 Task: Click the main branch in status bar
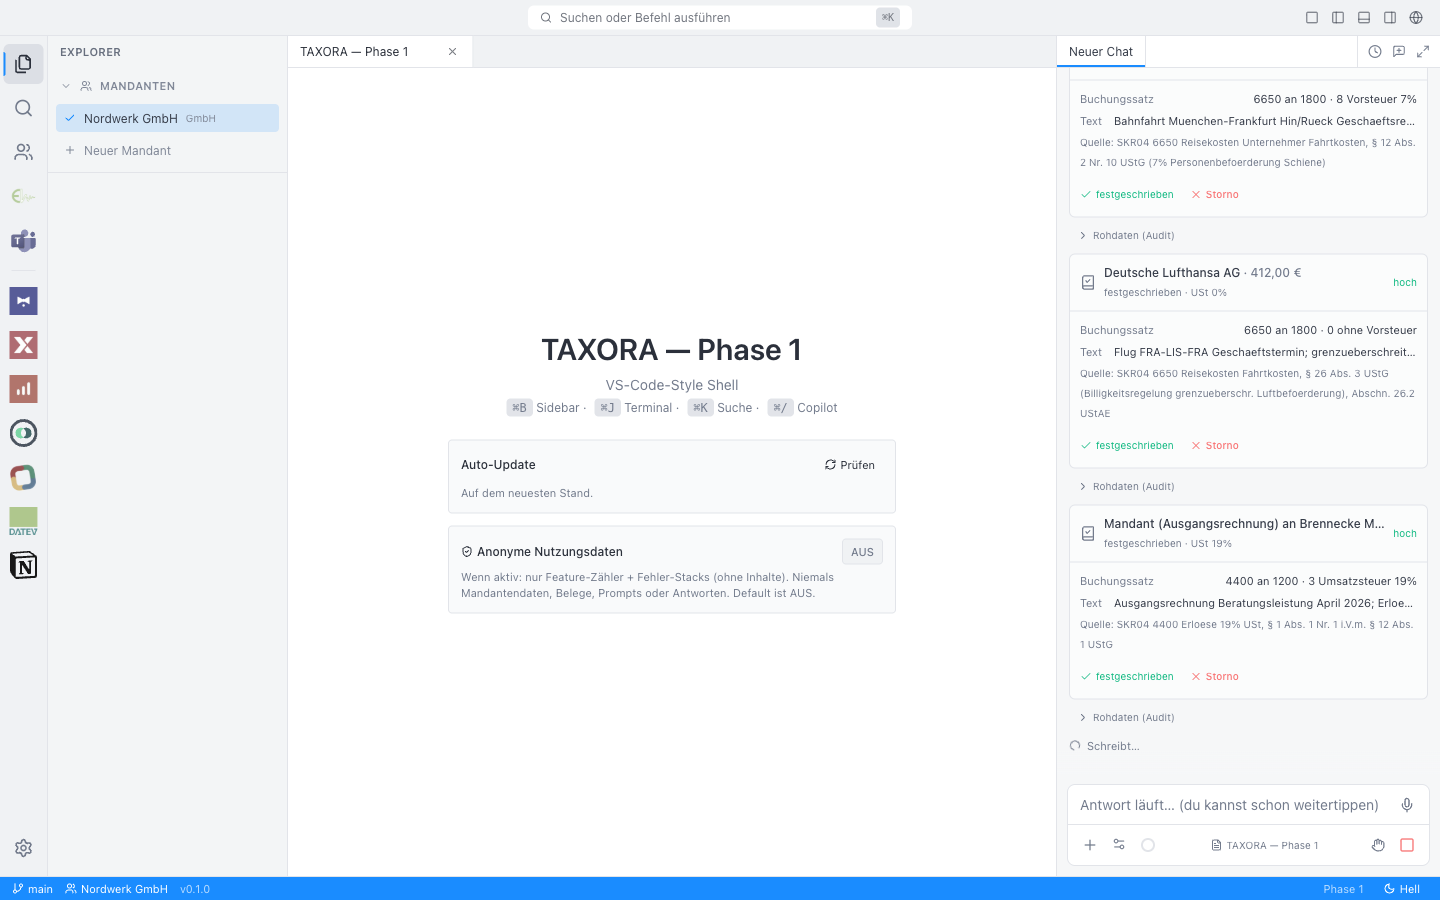pyautogui.click(x=33, y=889)
